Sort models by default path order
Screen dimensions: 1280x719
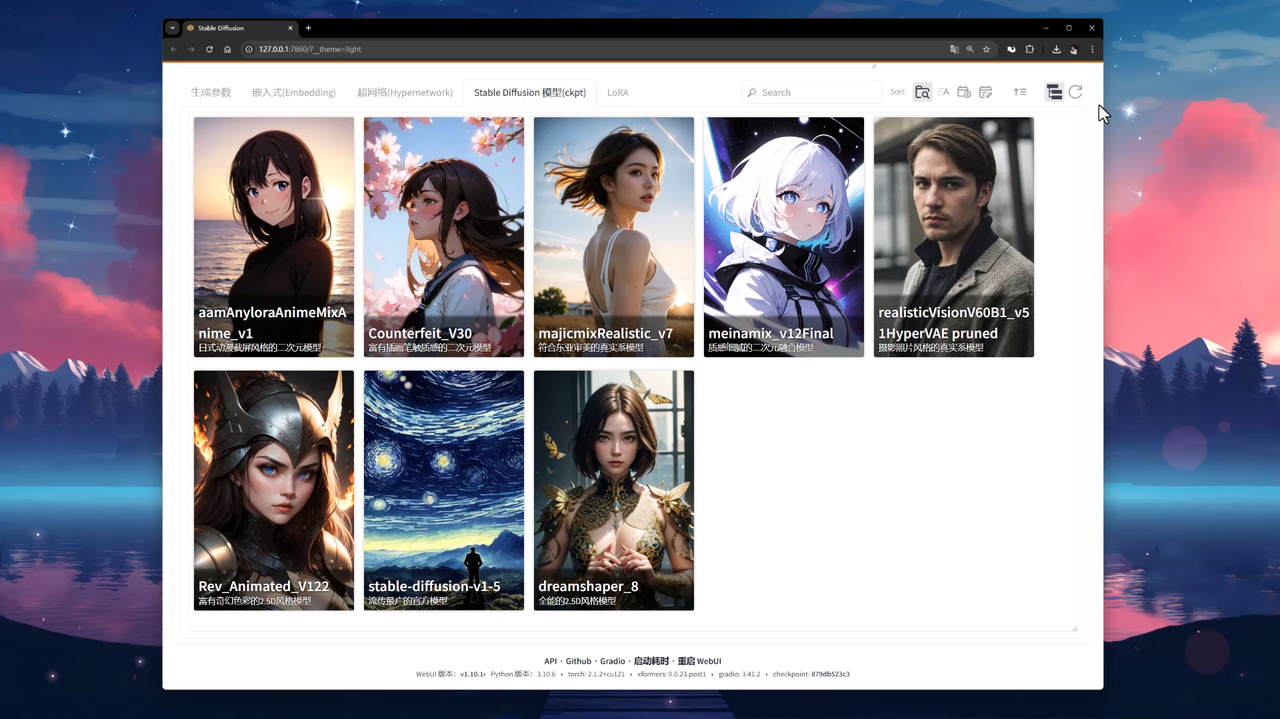(x=922, y=92)
